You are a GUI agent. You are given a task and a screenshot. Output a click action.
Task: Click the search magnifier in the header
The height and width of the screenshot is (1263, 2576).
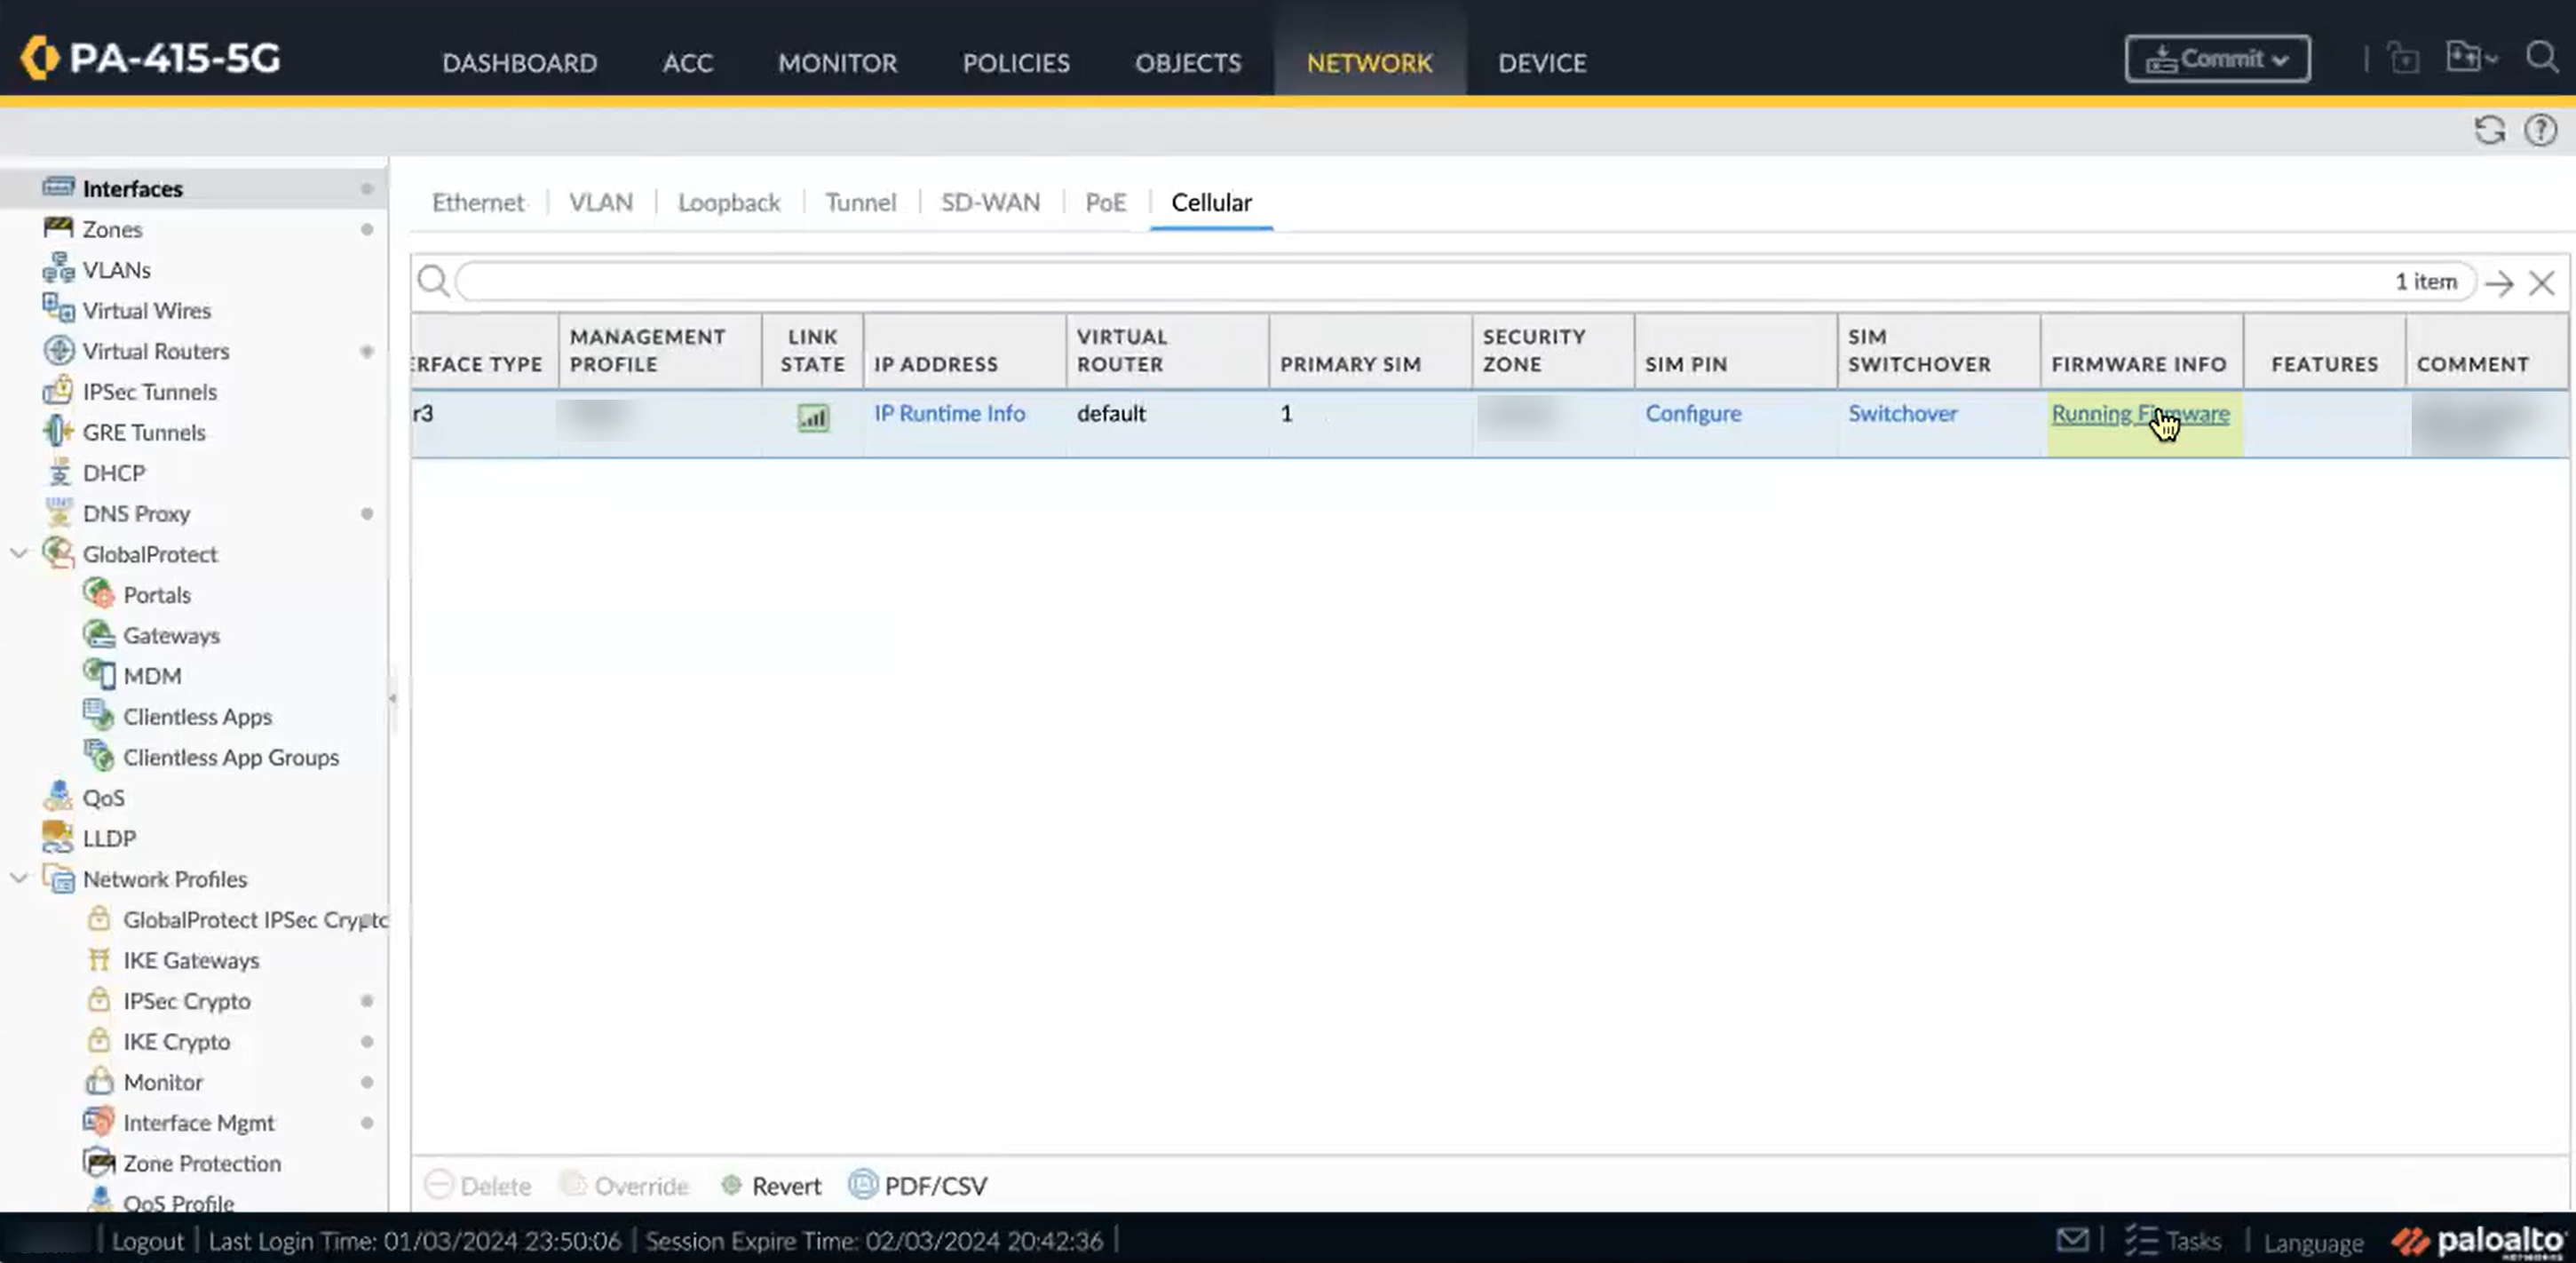[2541, 58]
